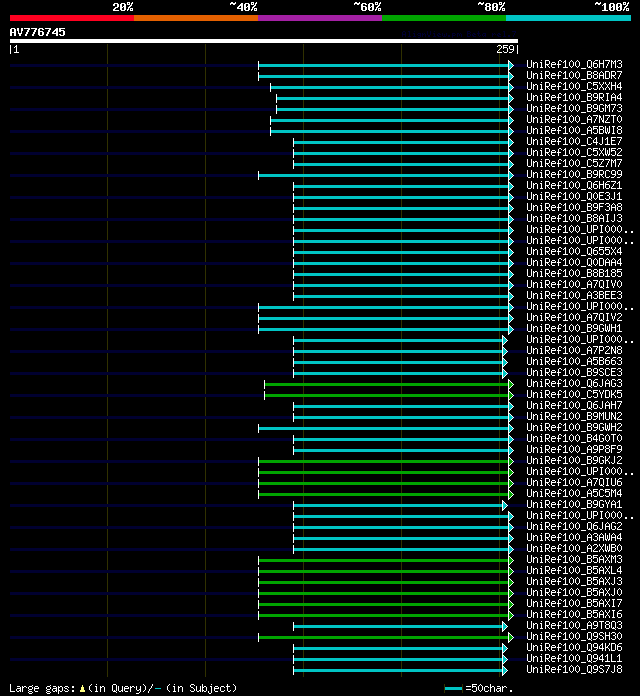Select the UniRef100_A5BWI8 label
Viewport: 640px width, 696px height.
pyautogui.click(x=574, y=130)
